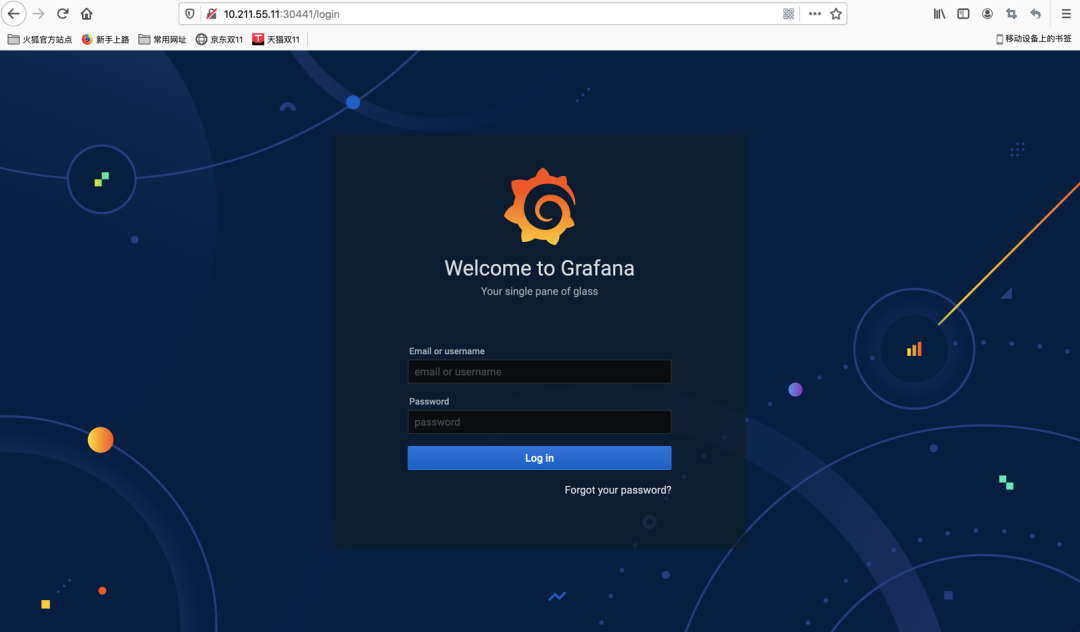The image size is (1080, 632).
Task: Reload the current page
Action: pyautogui.click(x=63, y=14)
